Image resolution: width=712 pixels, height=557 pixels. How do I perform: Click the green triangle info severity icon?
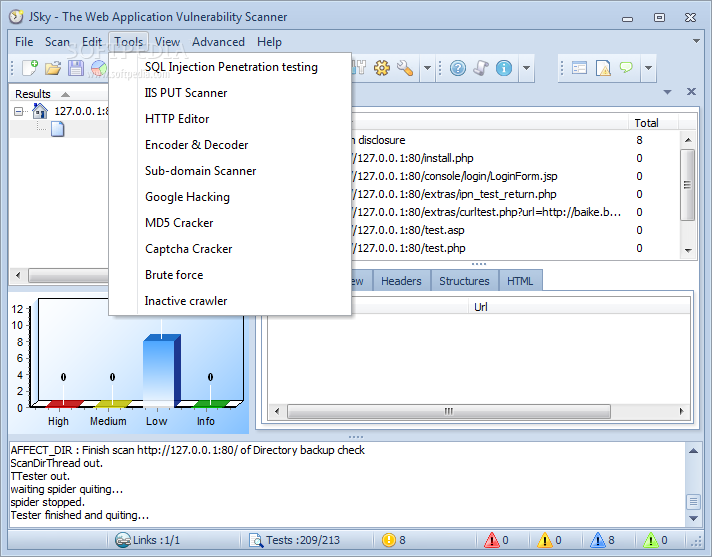tap(651, 540)
